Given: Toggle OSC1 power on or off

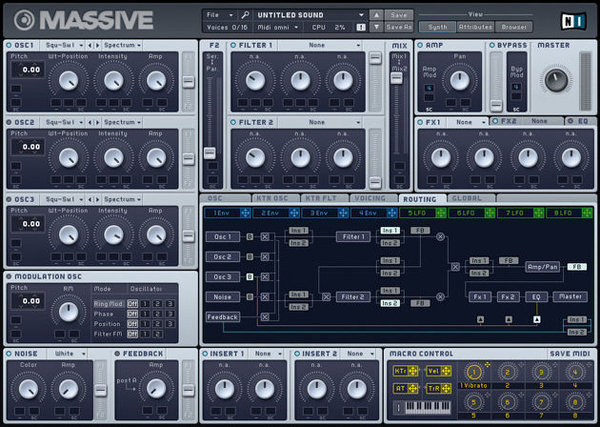Looking at the screenshot, I should tap(10, 45).
